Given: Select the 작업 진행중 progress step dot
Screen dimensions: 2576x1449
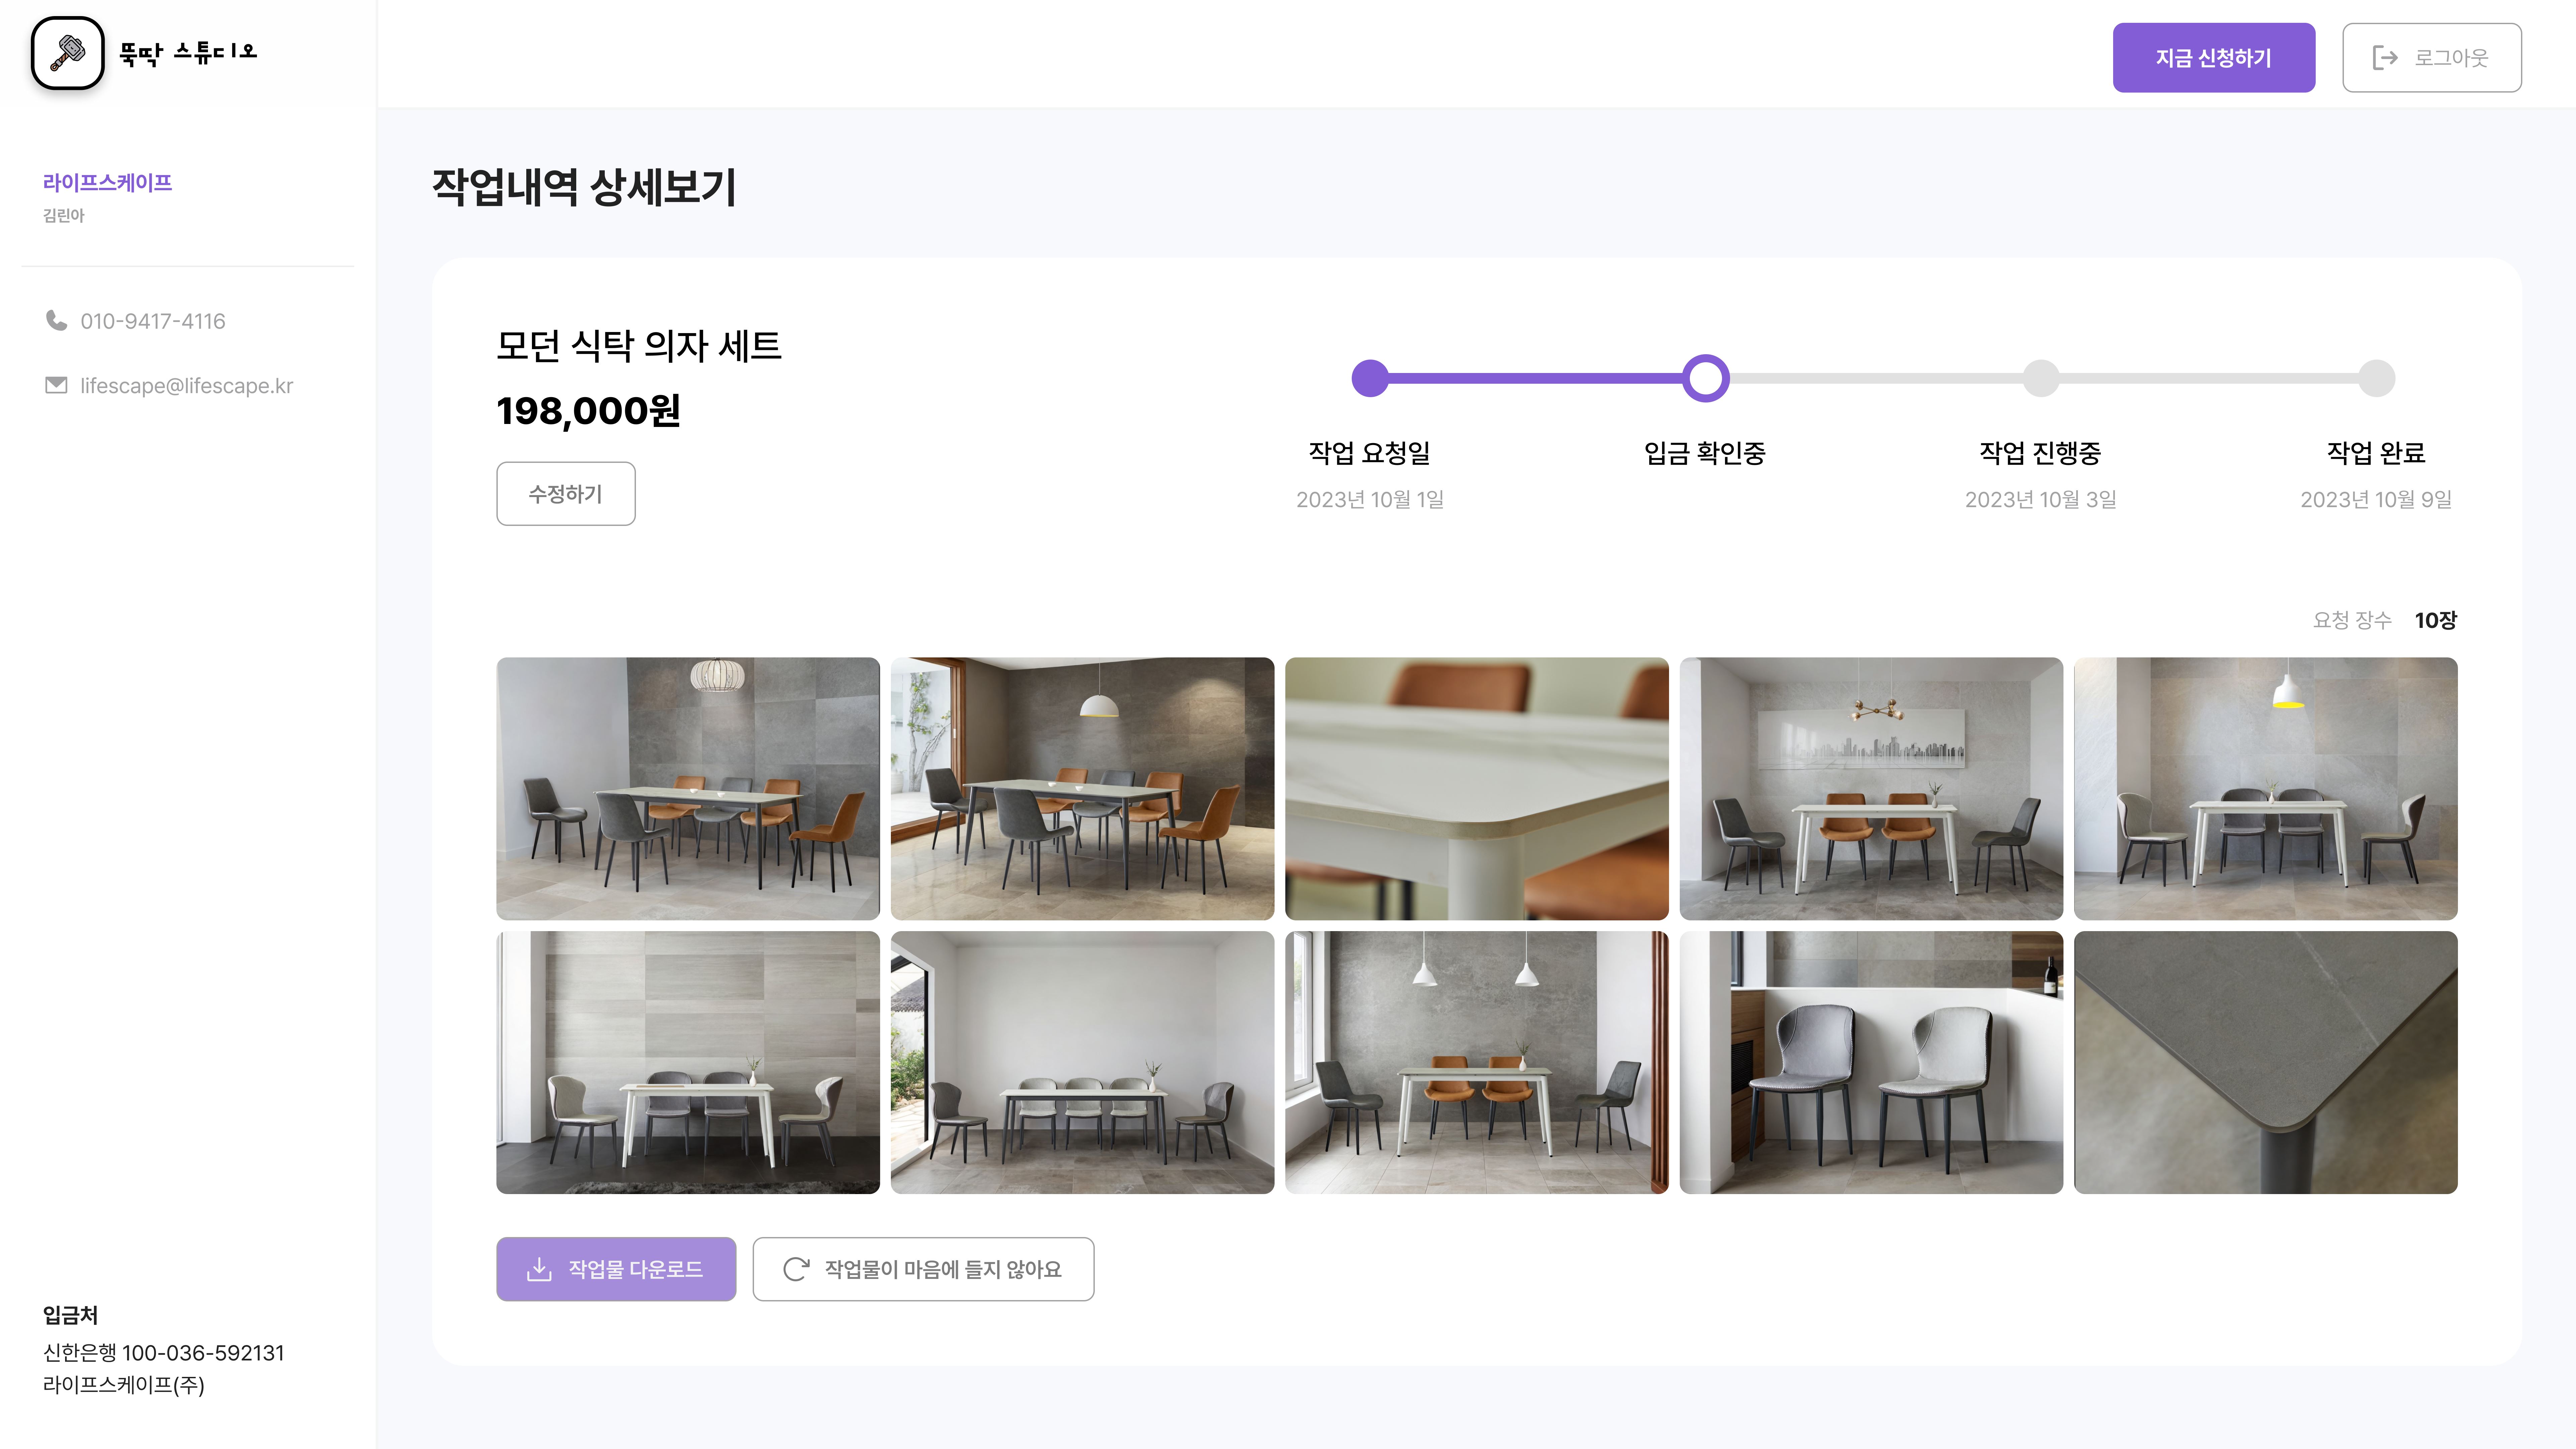Looking at the screenshot, I should pyautogui.click(x=2041, y=378).
